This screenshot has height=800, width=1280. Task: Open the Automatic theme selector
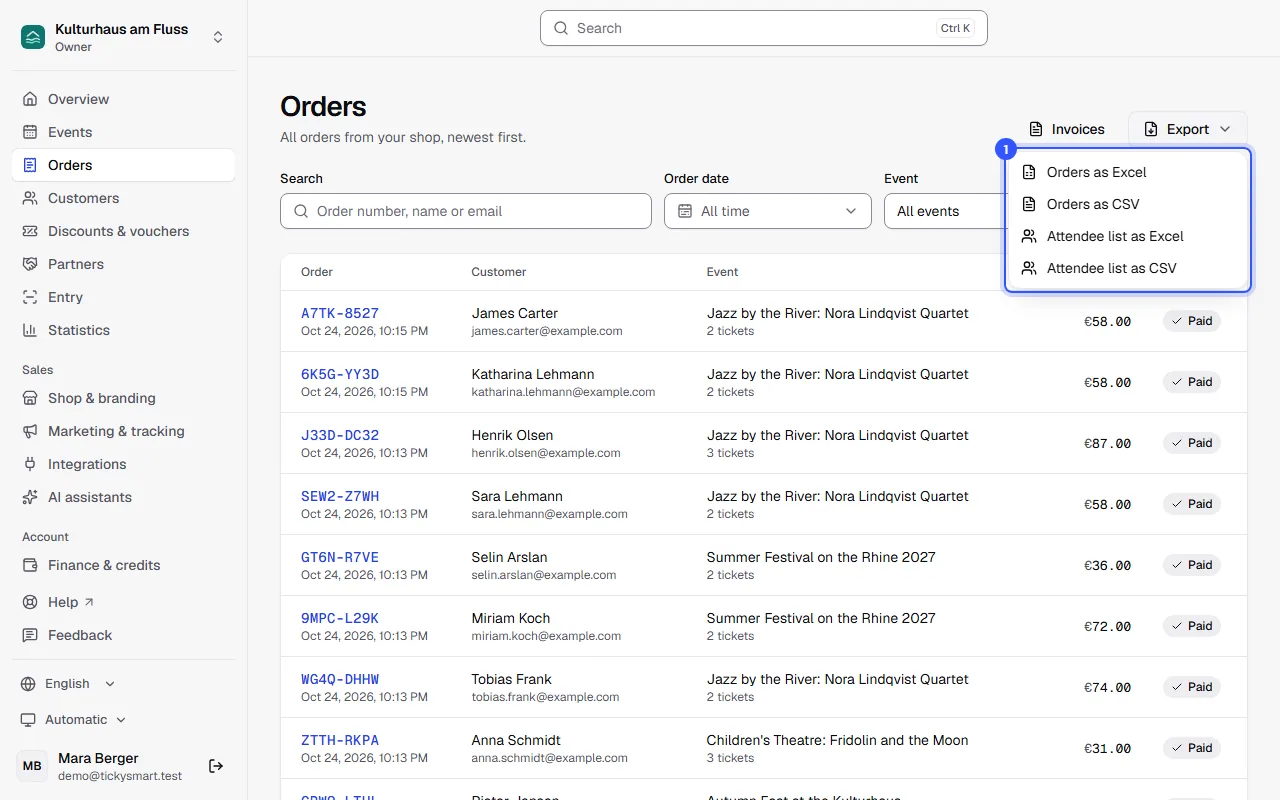pos(74,720)
